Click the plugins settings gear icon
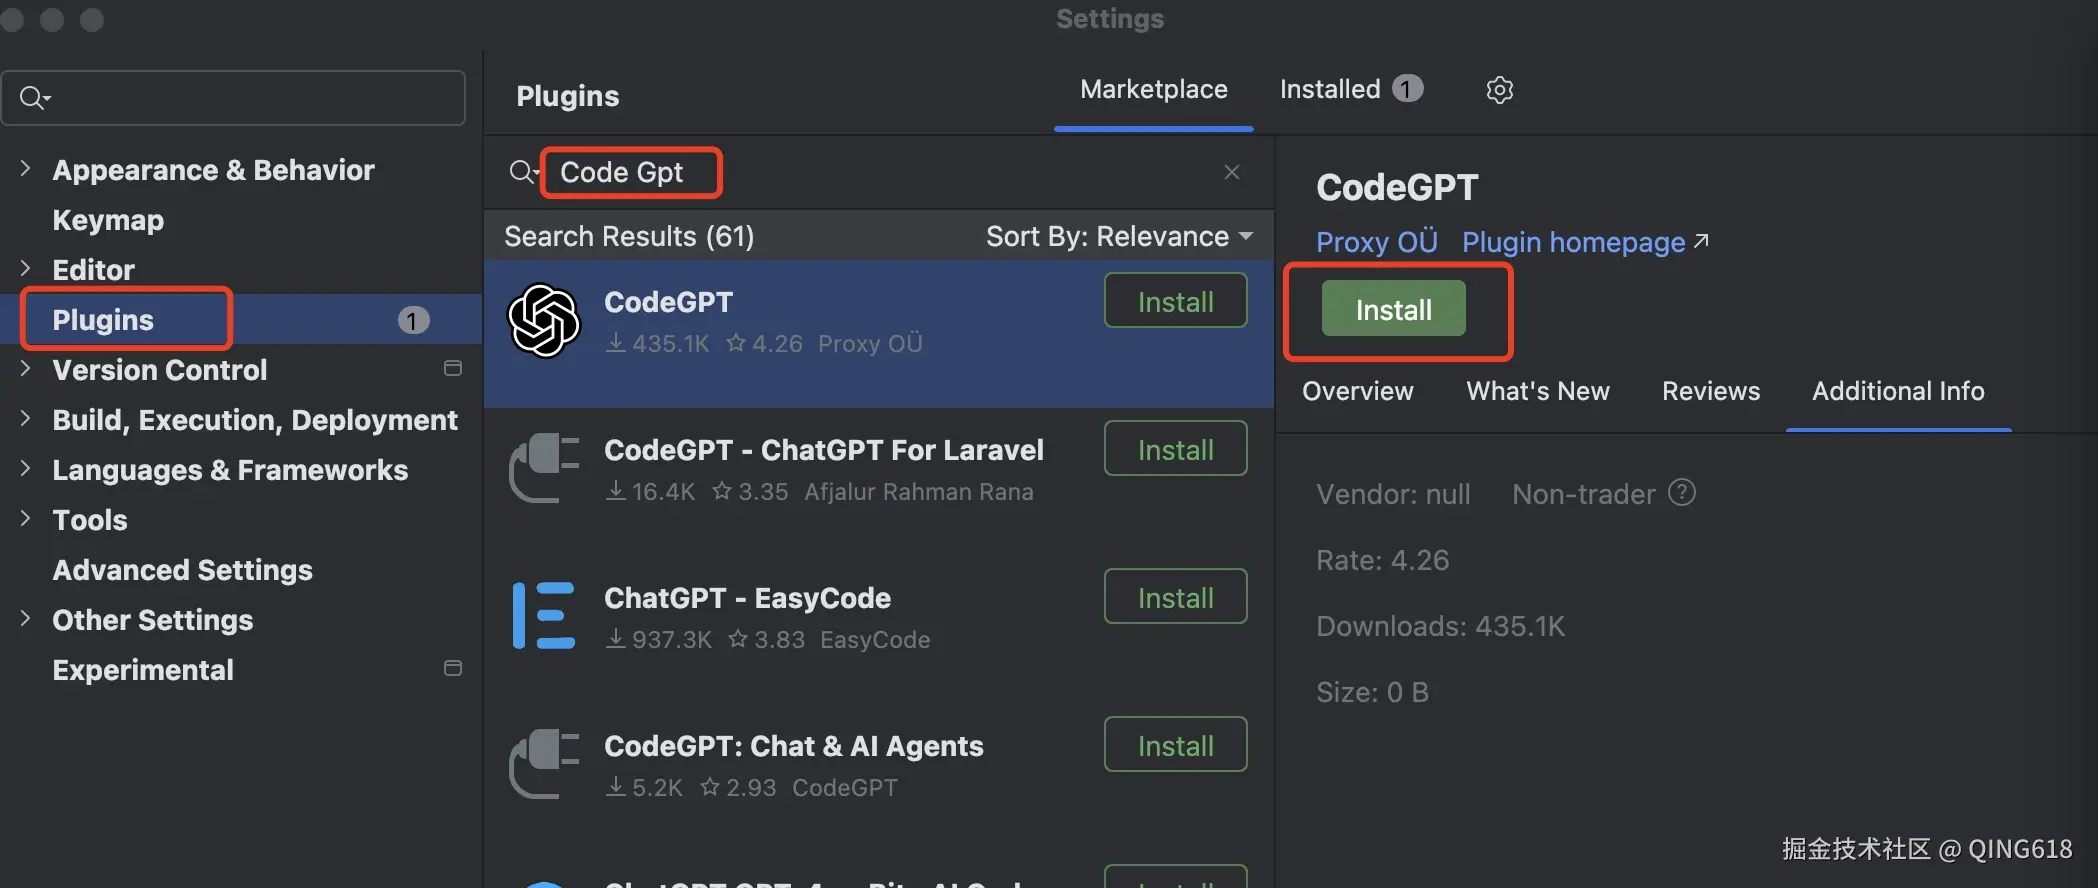 [1499, 90]
